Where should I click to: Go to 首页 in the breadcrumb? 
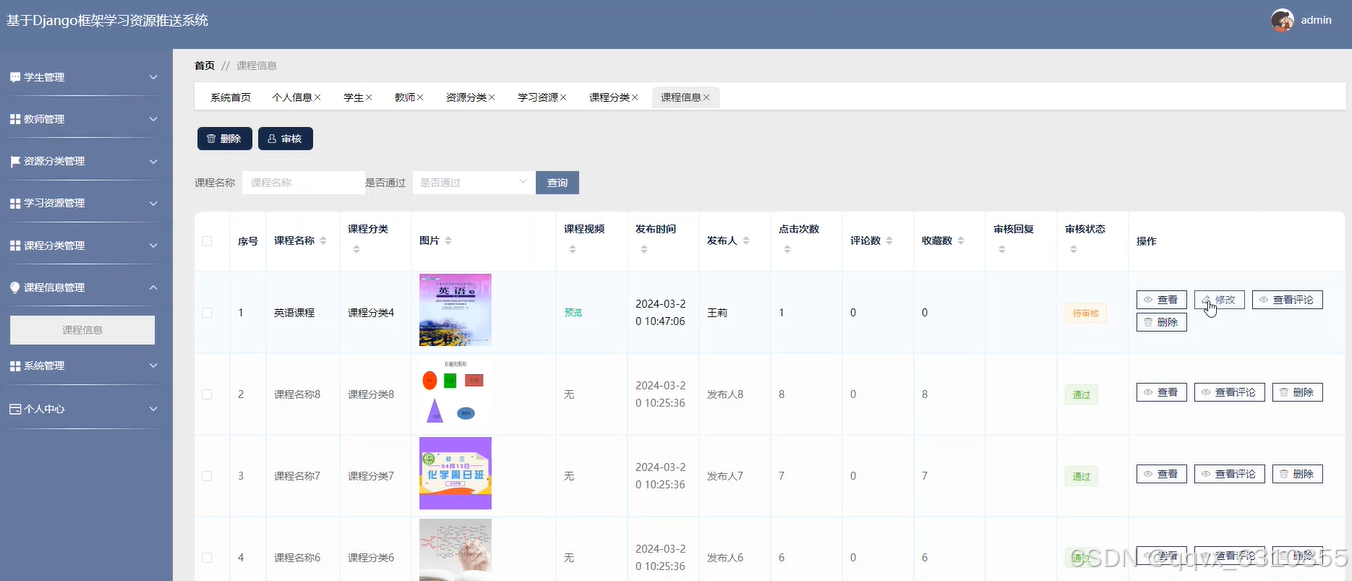click(204, 65)
